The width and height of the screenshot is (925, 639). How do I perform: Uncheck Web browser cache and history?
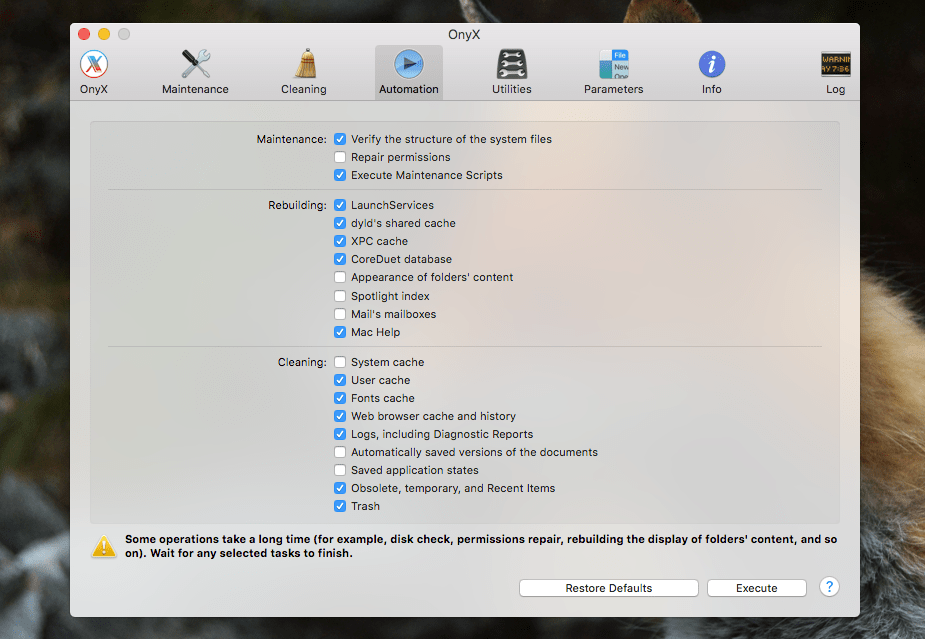point(340,416)
